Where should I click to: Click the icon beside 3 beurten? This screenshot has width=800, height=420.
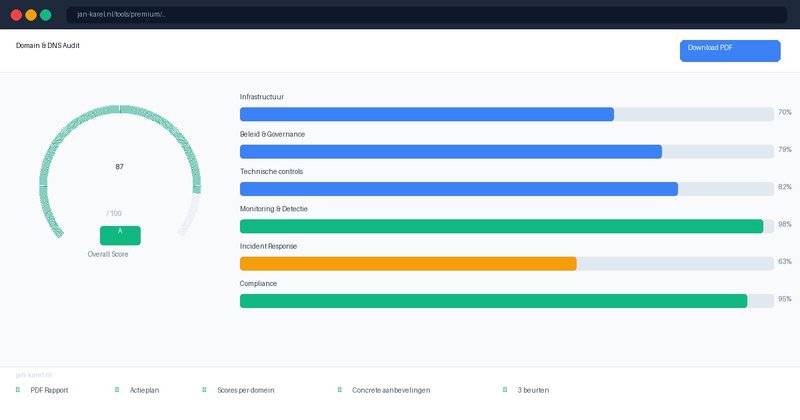click(x=505, y=389)
